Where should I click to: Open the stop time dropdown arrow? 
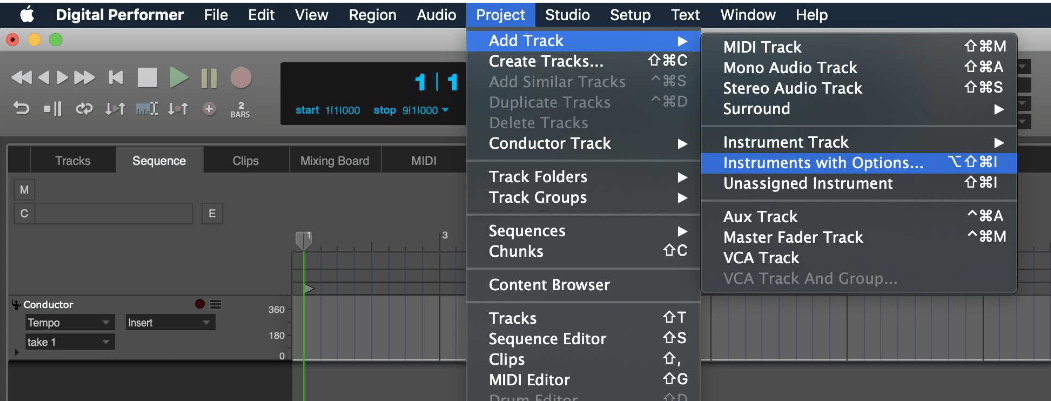[x=445, y=110]
